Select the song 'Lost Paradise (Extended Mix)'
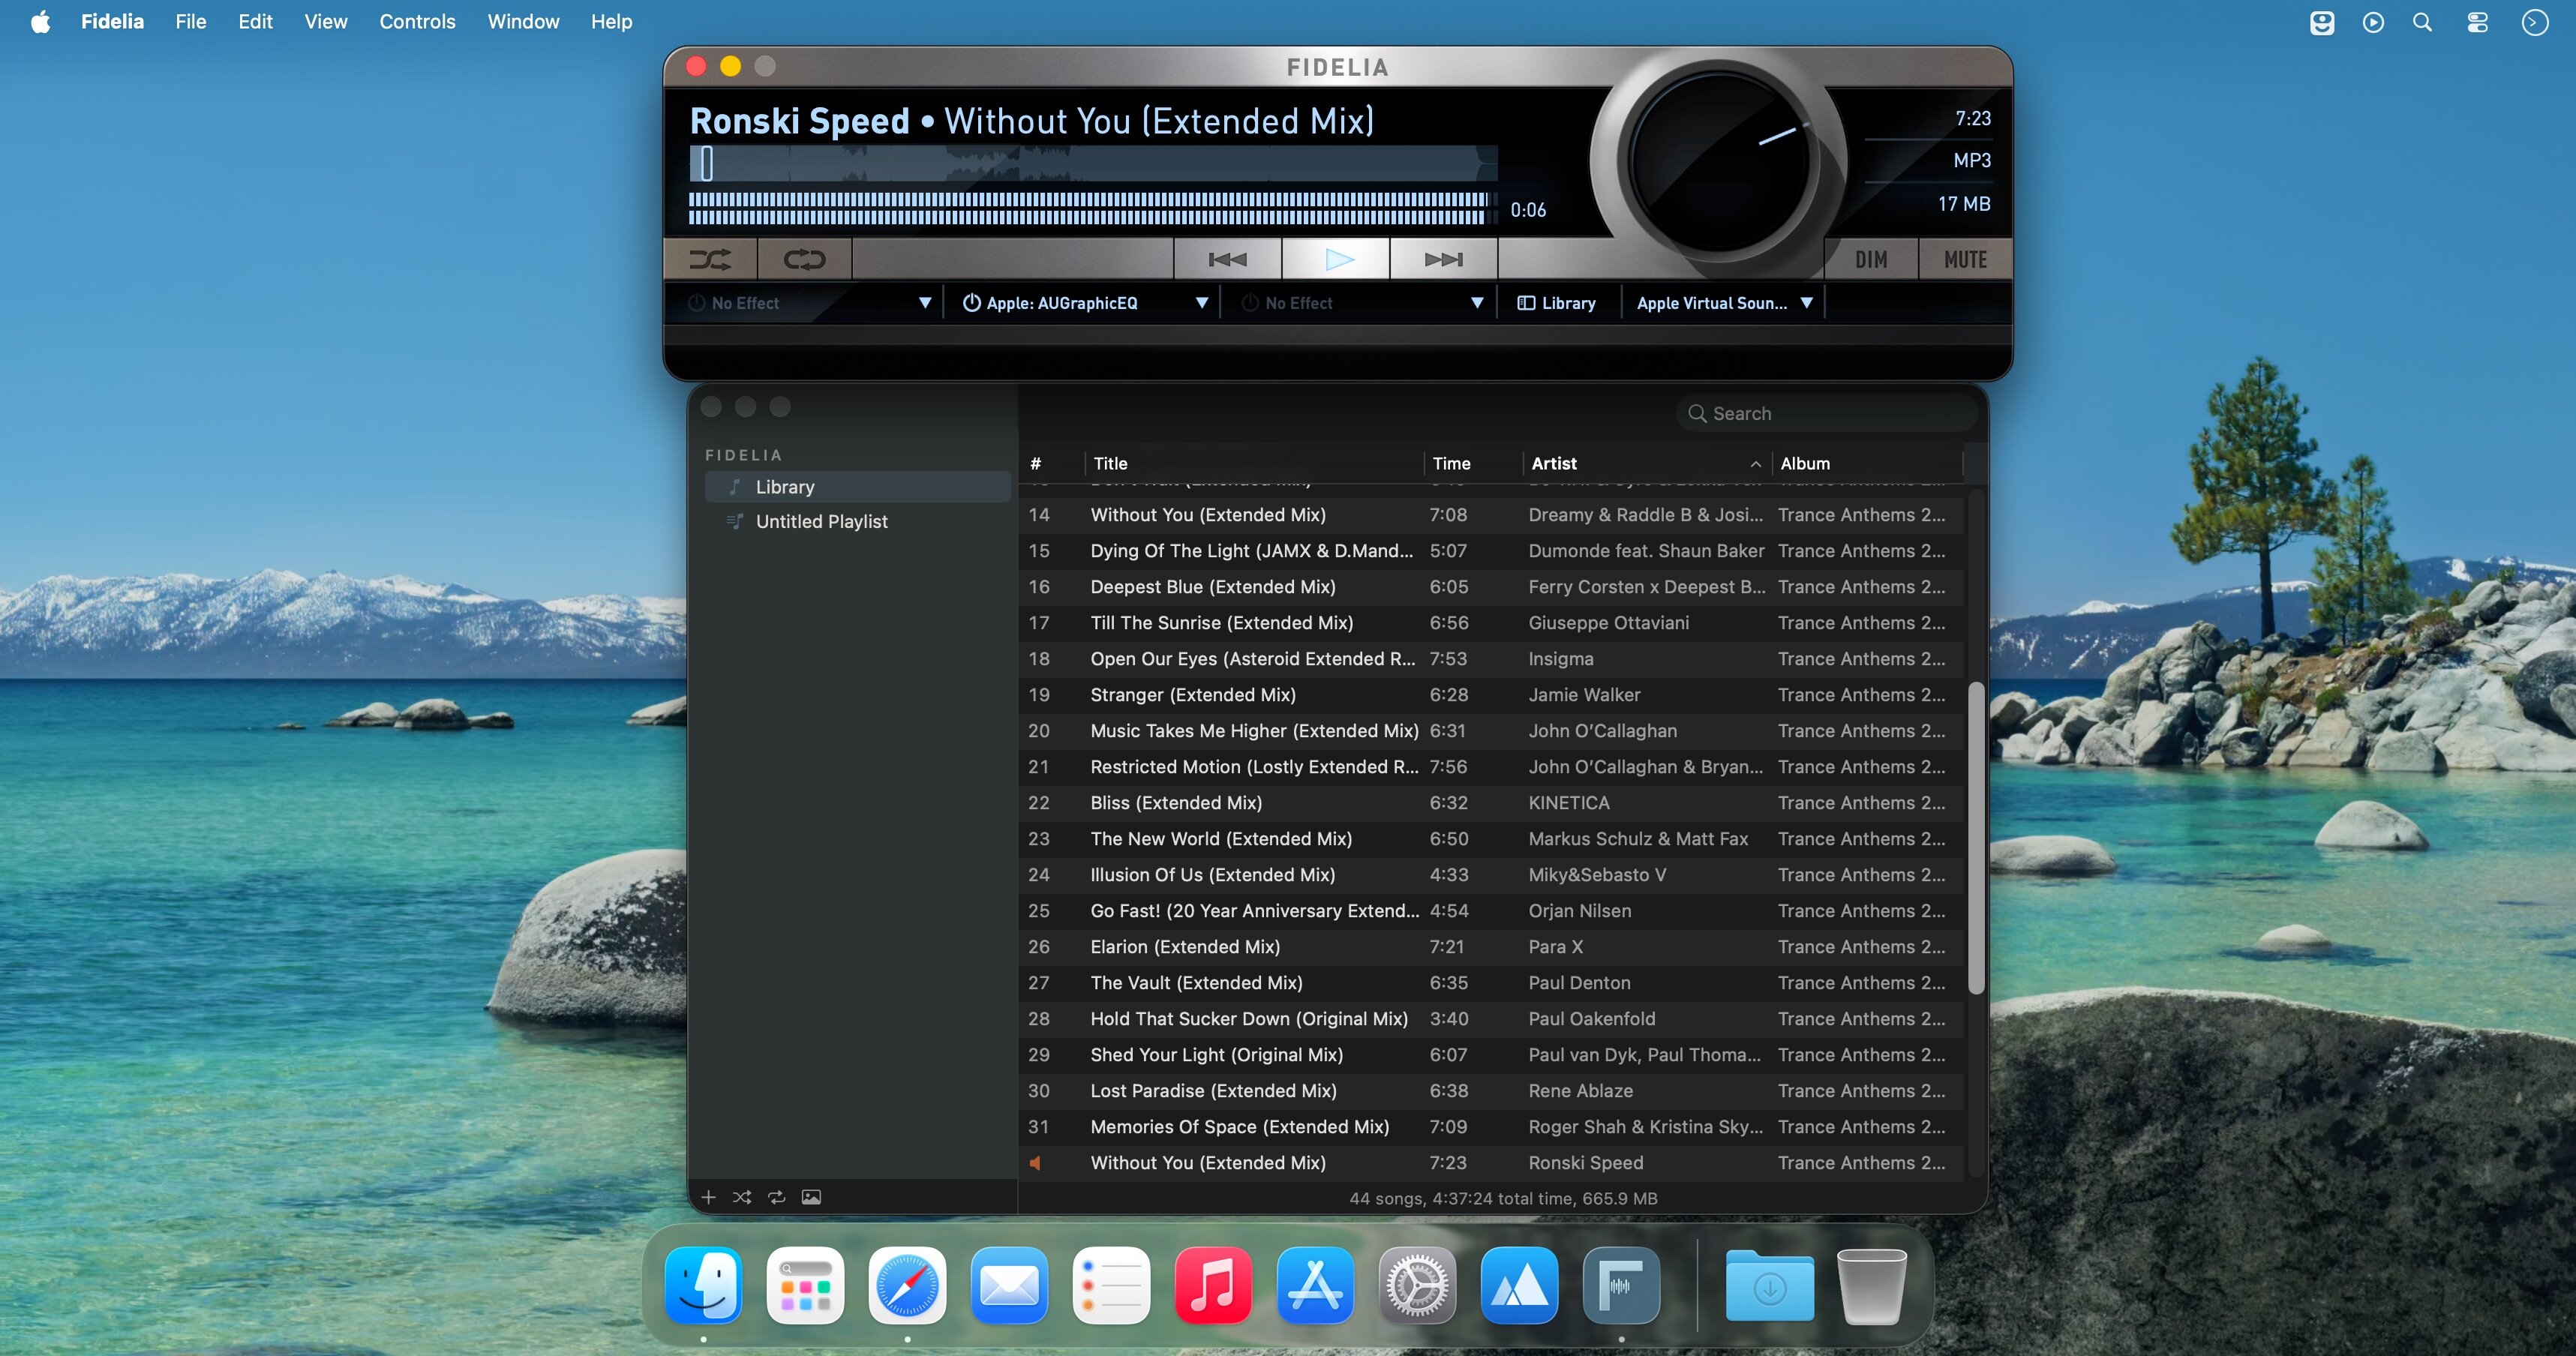The height and width of the screenshot is (1356, 2576). pyautogui.click(x=1491, y=1091)
